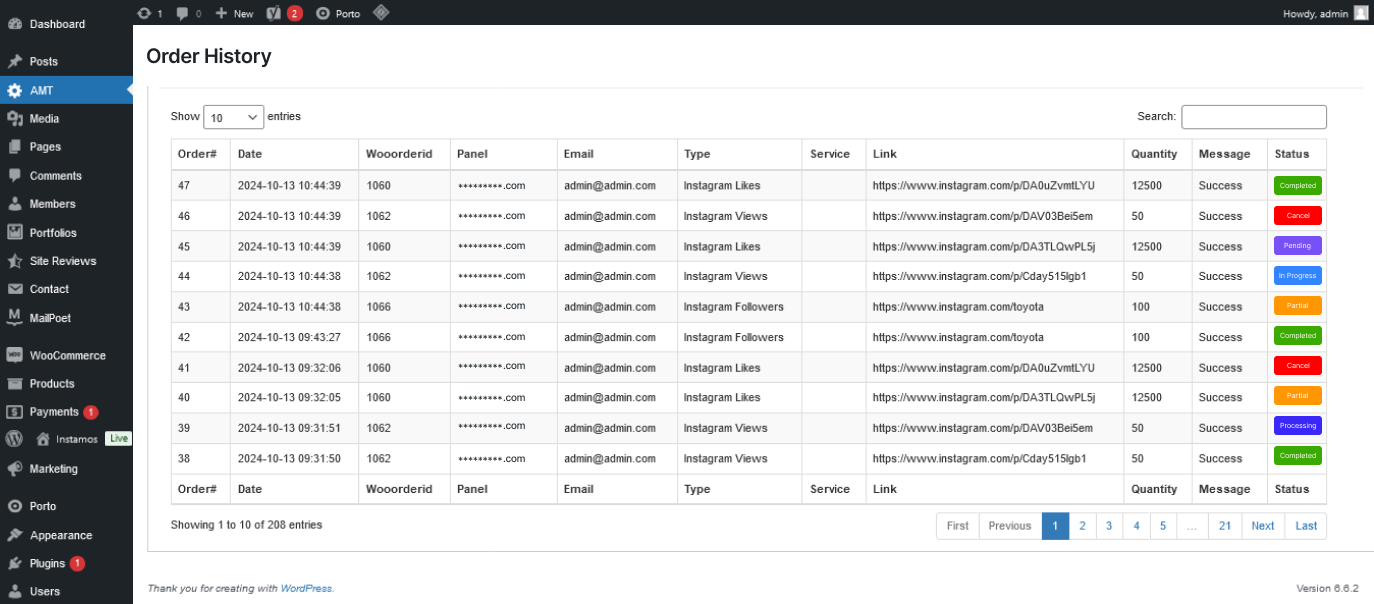Click the updates icon in admin bar
Viewport: 1374px width, 604px height.
click(144, 13)
